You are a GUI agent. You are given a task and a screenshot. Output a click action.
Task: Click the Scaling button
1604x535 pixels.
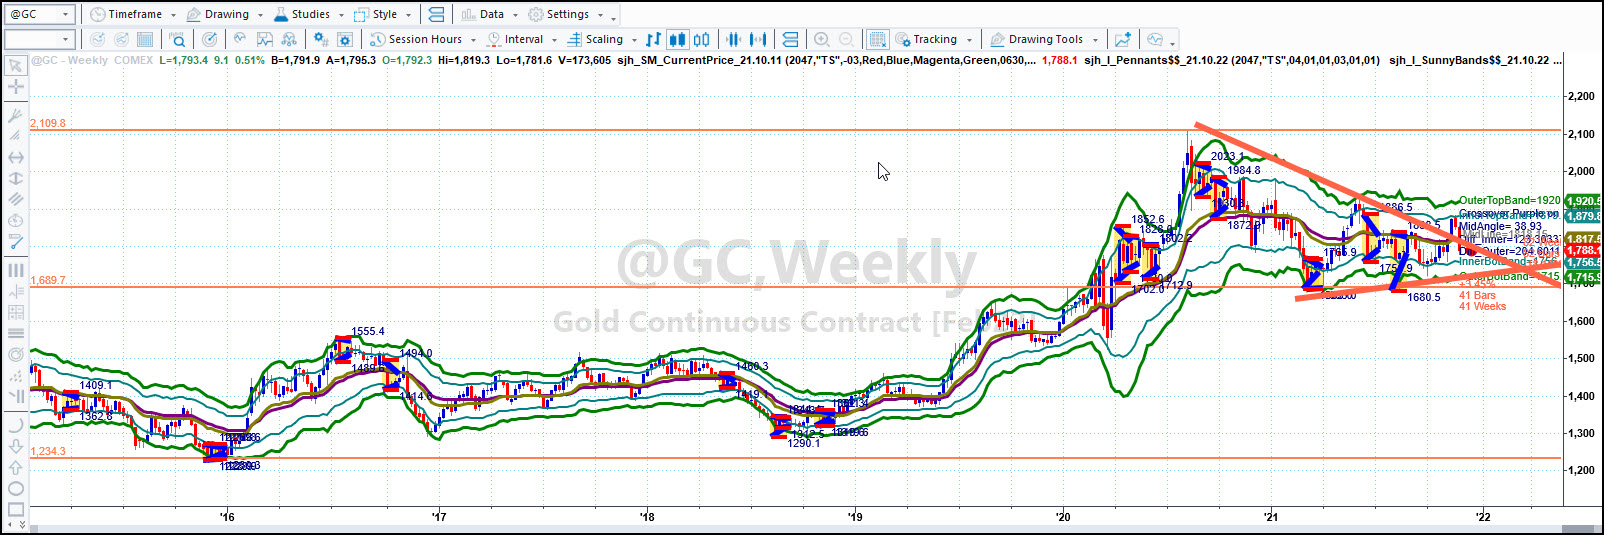coord(595,39)
